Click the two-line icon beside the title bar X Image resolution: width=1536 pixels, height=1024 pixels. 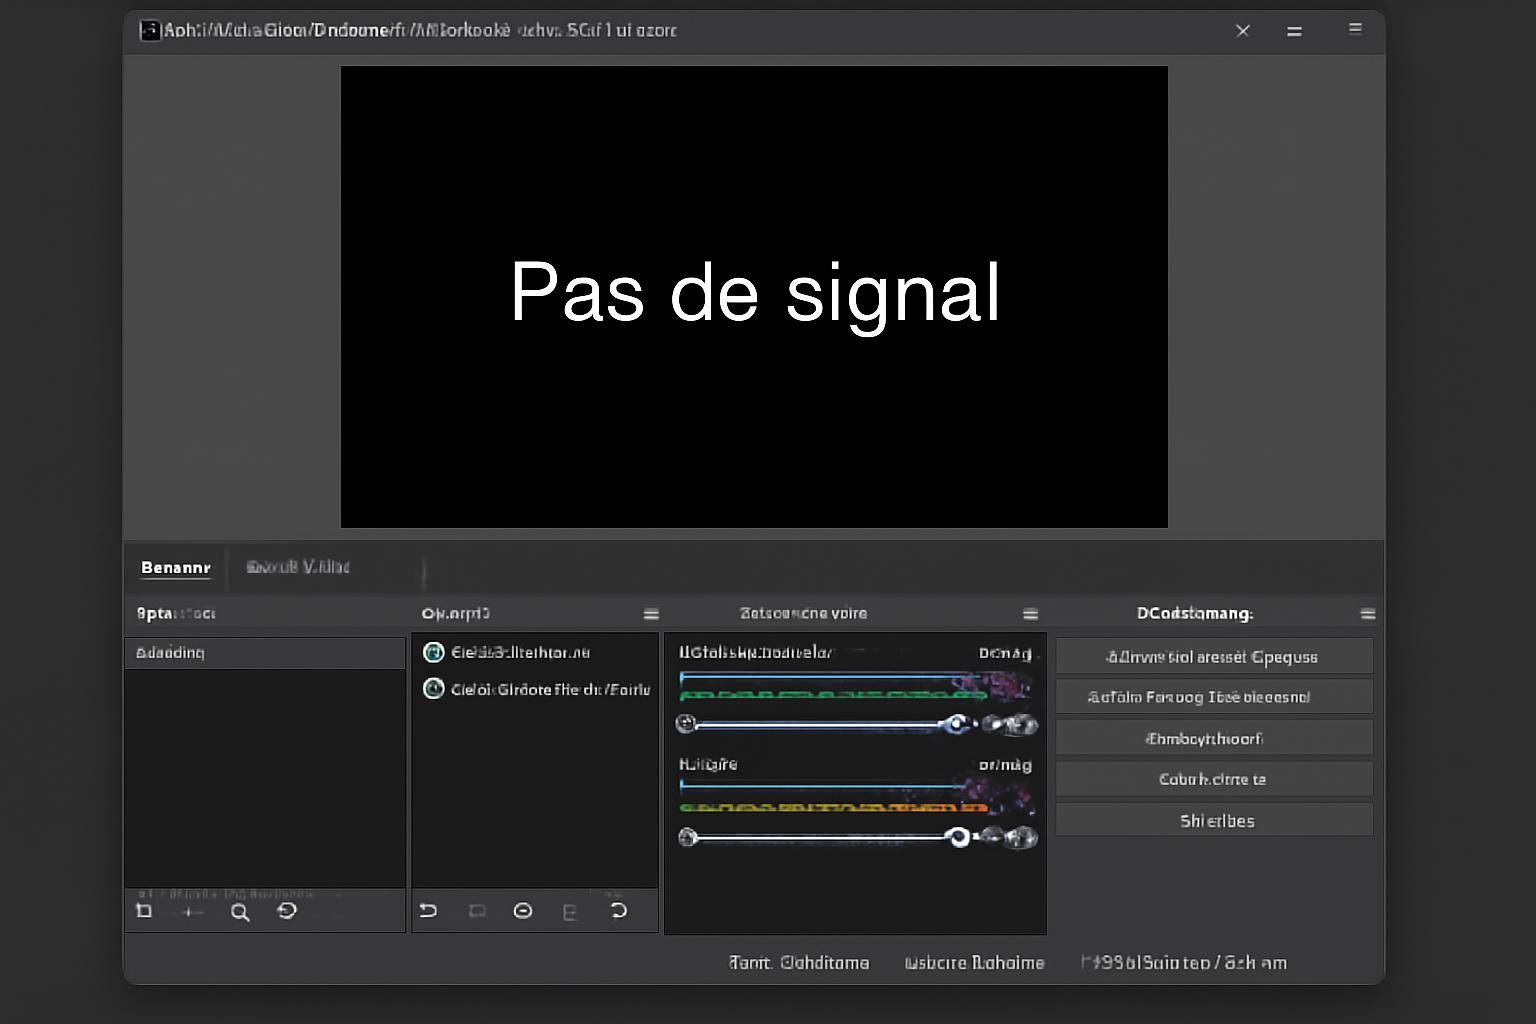[1294, 31]
